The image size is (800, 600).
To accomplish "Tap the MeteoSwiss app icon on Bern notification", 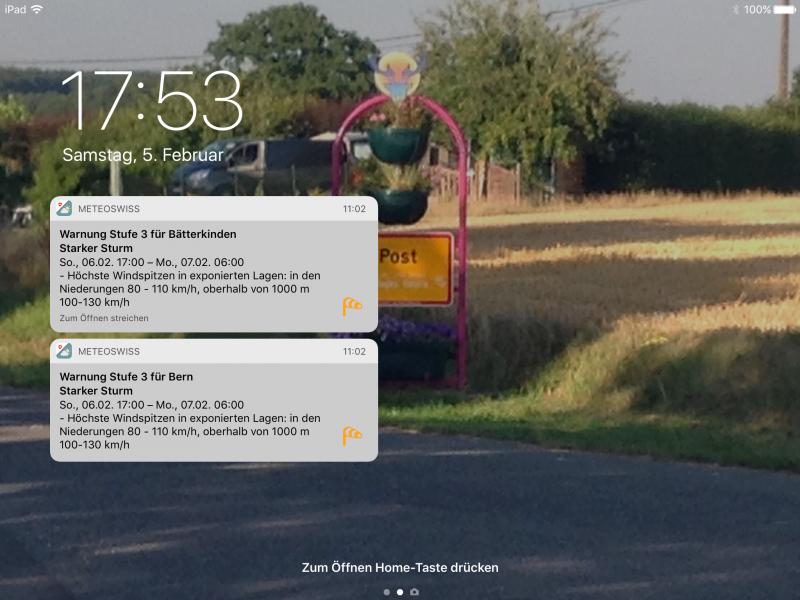I will pyautogui.click(x=64, y=351).
